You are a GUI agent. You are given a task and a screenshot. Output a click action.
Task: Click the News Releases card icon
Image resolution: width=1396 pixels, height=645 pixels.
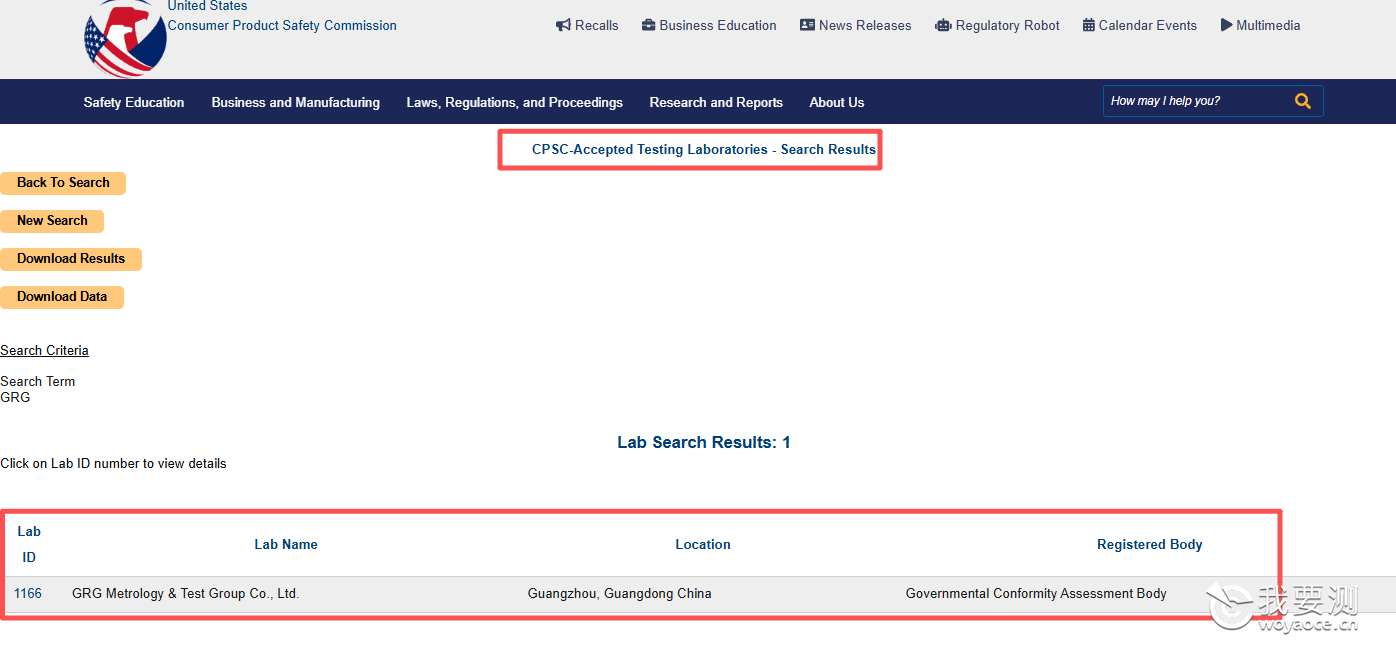[807, 25]
